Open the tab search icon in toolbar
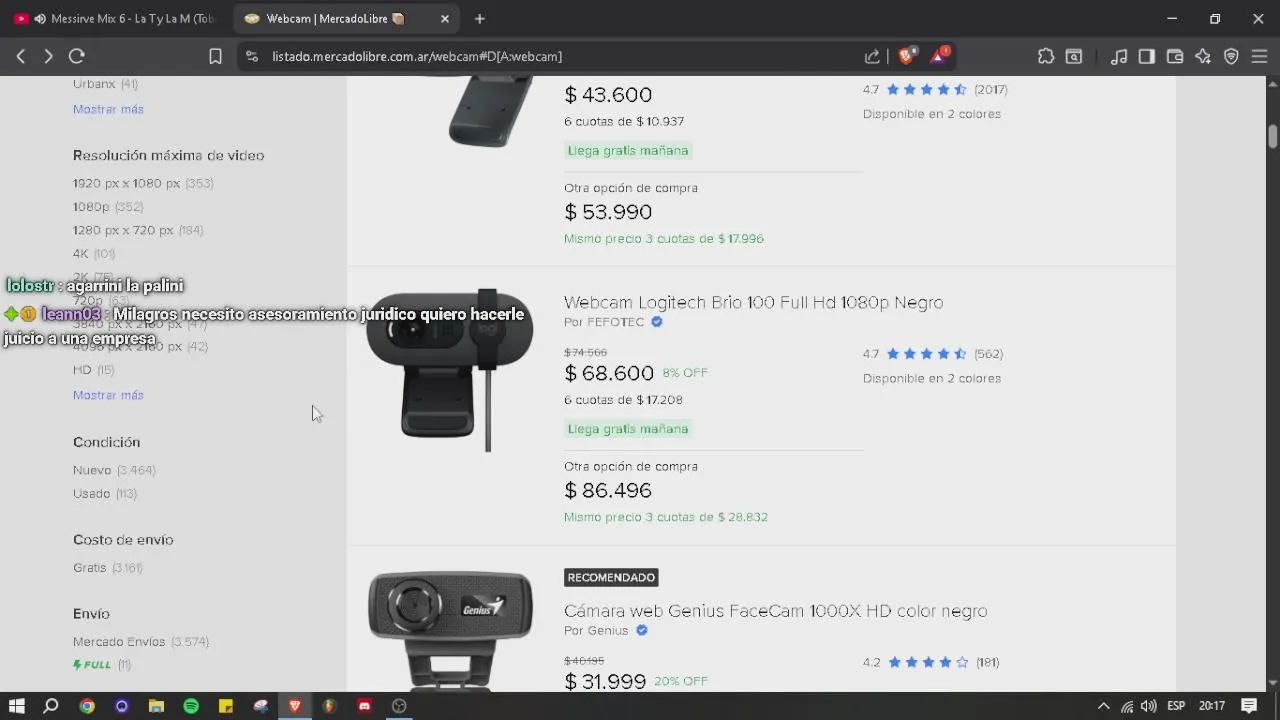Viewport: 1280px width, 720px height. click(1074, 56)
